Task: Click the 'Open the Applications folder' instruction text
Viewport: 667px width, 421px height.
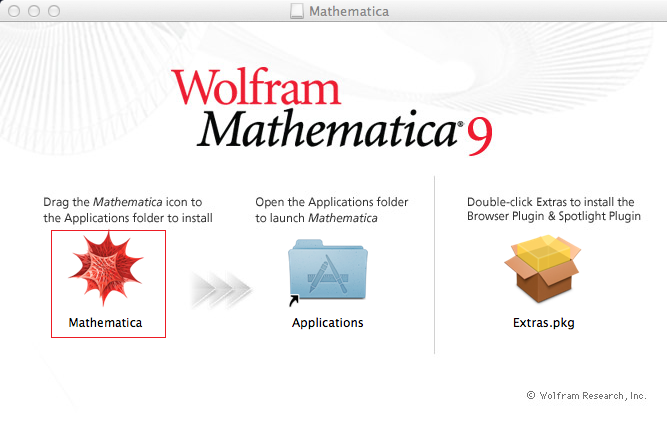Action: [x=331, y=210]
